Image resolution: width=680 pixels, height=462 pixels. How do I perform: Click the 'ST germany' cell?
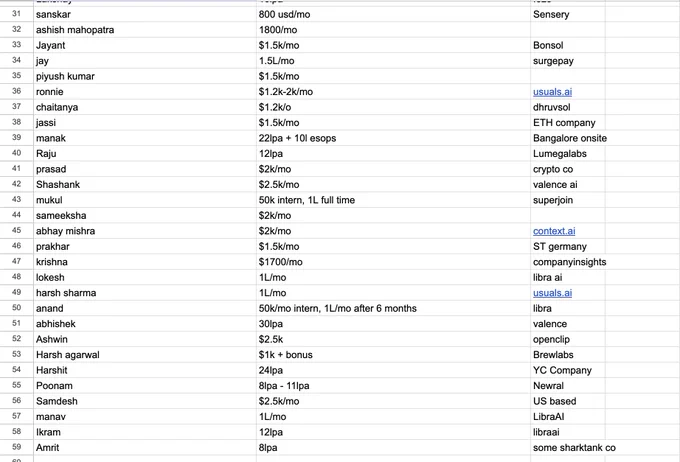coord(568,247)
